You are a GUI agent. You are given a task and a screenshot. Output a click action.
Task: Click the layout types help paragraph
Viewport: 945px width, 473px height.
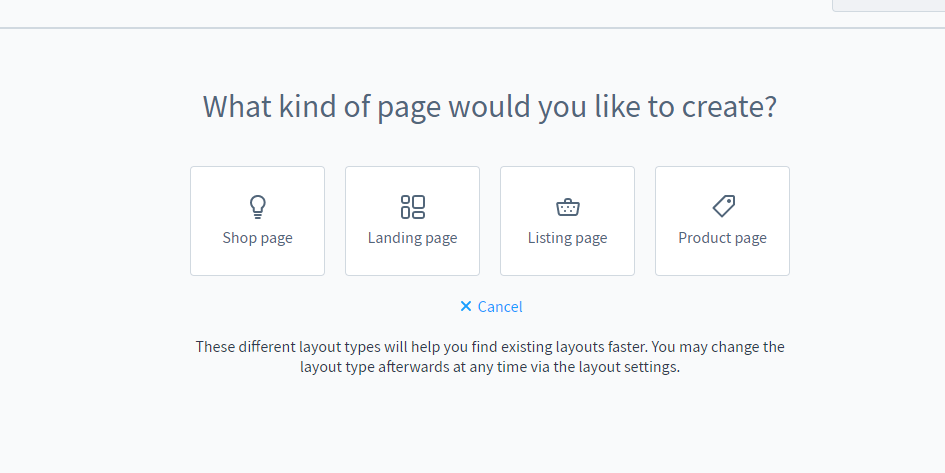click(490, 357)
